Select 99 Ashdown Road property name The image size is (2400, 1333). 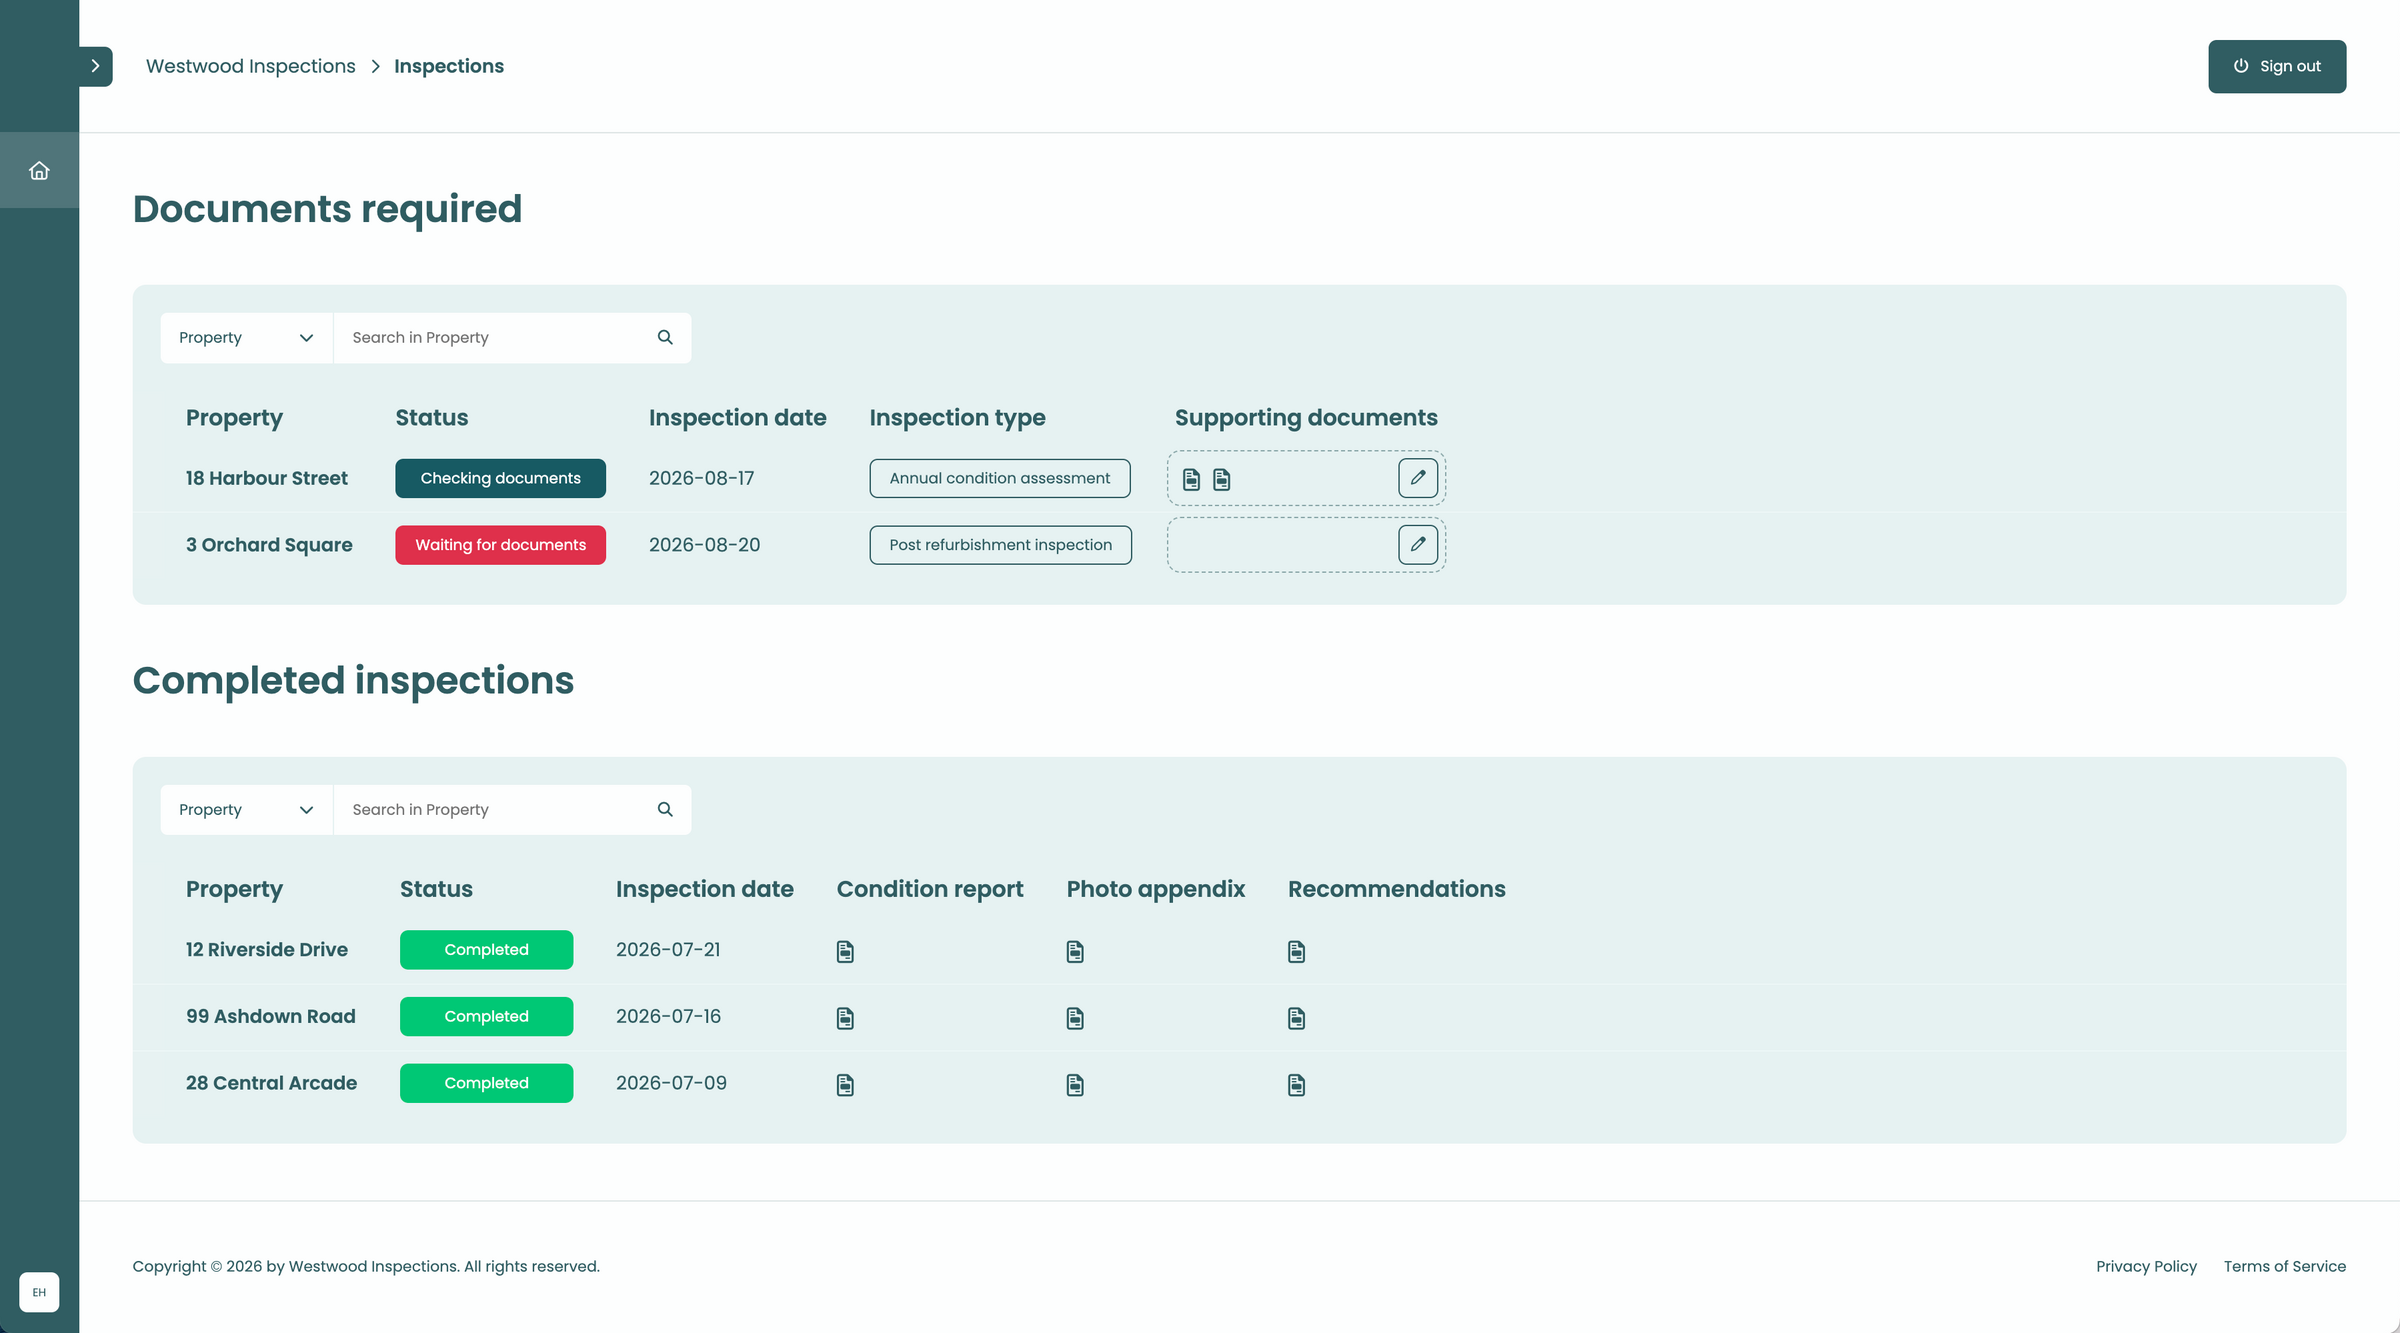tap(271, 1016)
